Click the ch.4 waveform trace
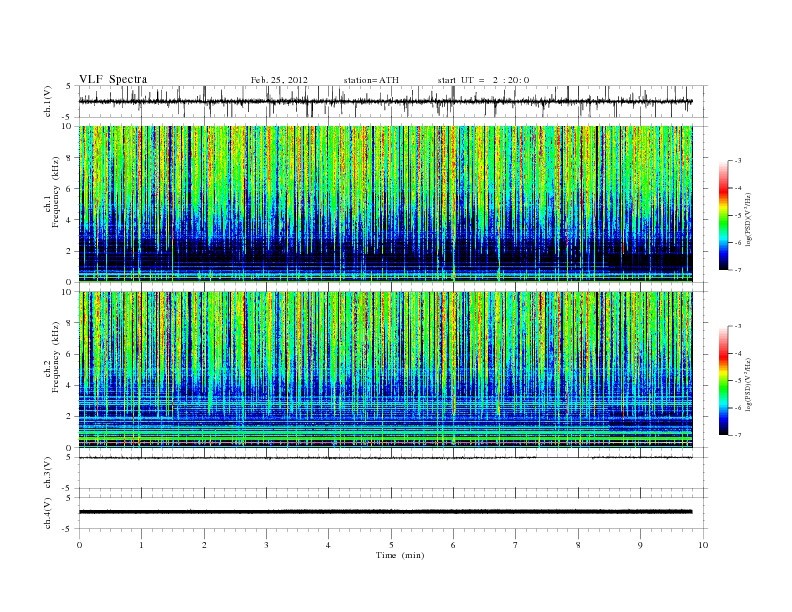Screen dimensions: 792x612 click(x=385, y=512)
